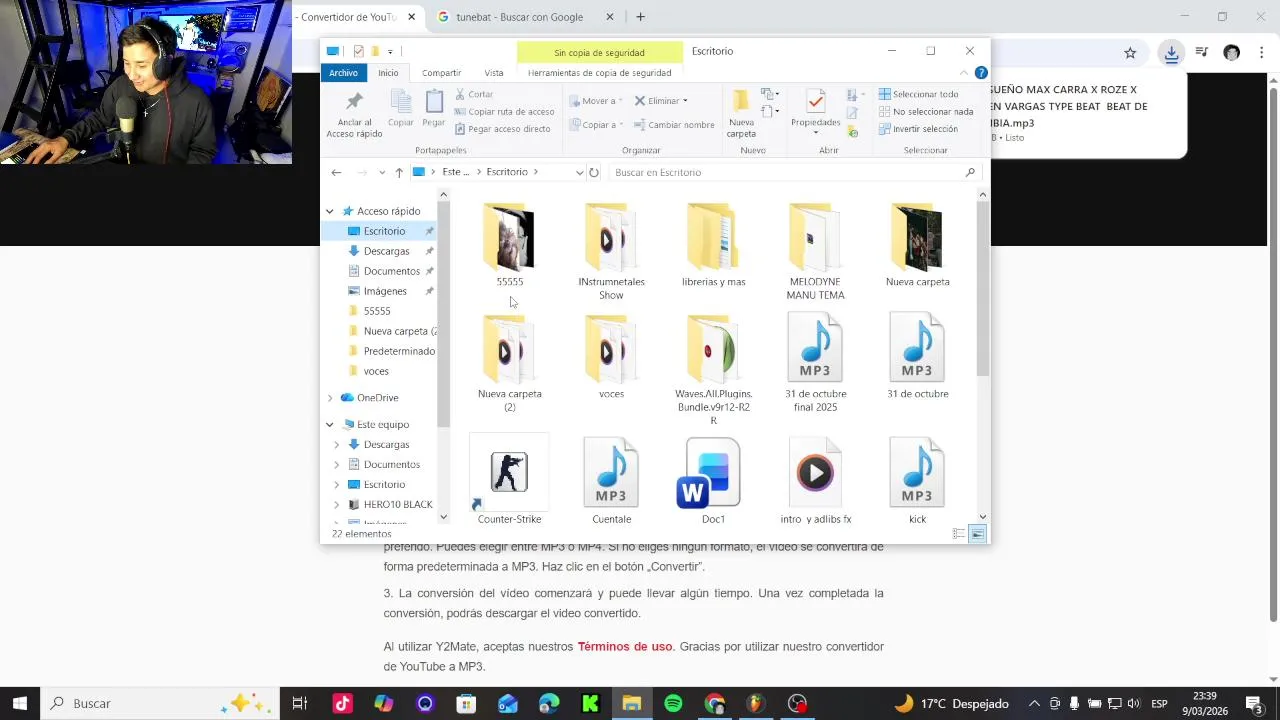
Task: Open the Mover a dropdown
Action: pyautogui.click(x=596, y=101)
